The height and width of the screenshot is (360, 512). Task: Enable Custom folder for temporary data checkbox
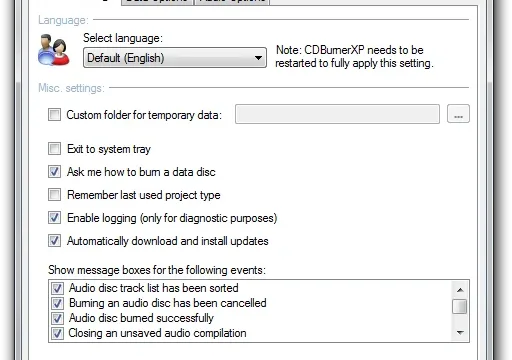coord(54,115)
